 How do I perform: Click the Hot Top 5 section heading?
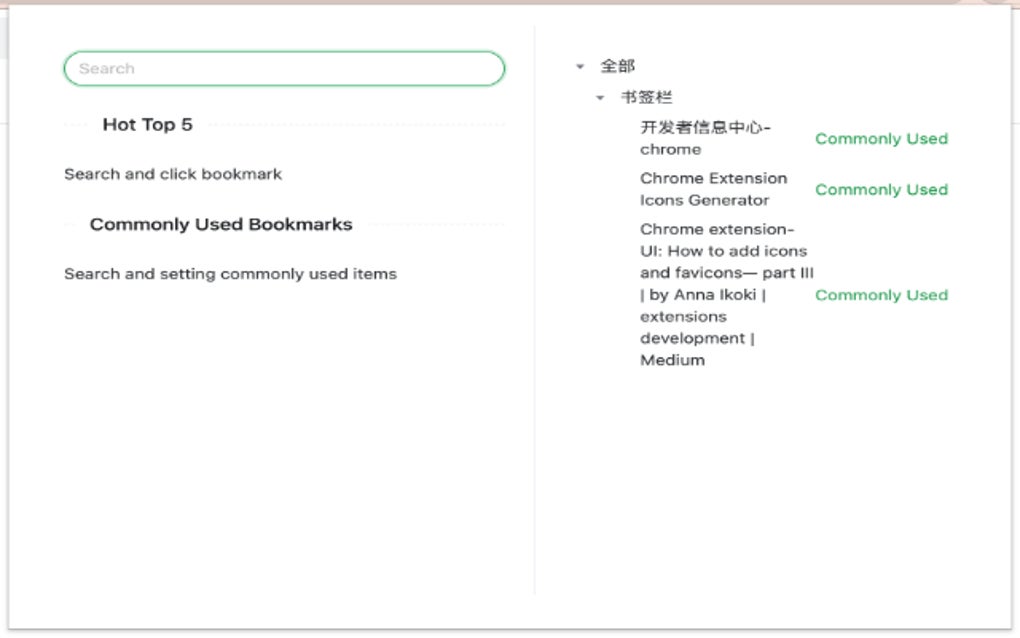click(x=147, y=125)
